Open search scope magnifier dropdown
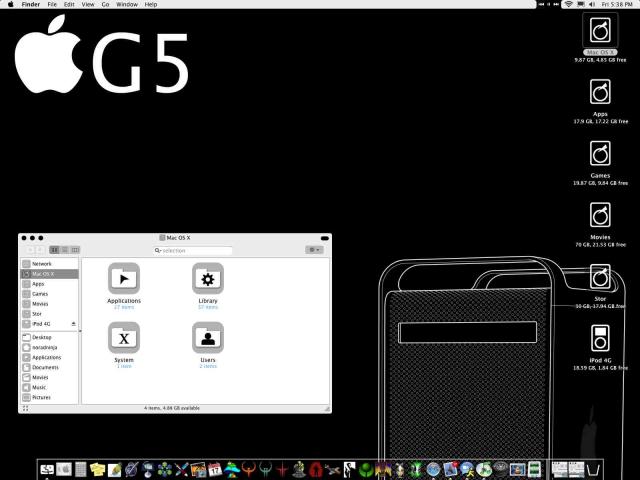The width and height of the screenshot is (640, 480). click(158, 250)
